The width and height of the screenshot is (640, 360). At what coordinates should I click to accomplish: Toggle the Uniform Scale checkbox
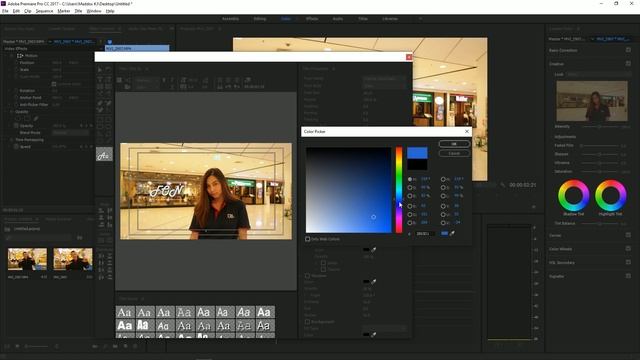coord(54,84)
